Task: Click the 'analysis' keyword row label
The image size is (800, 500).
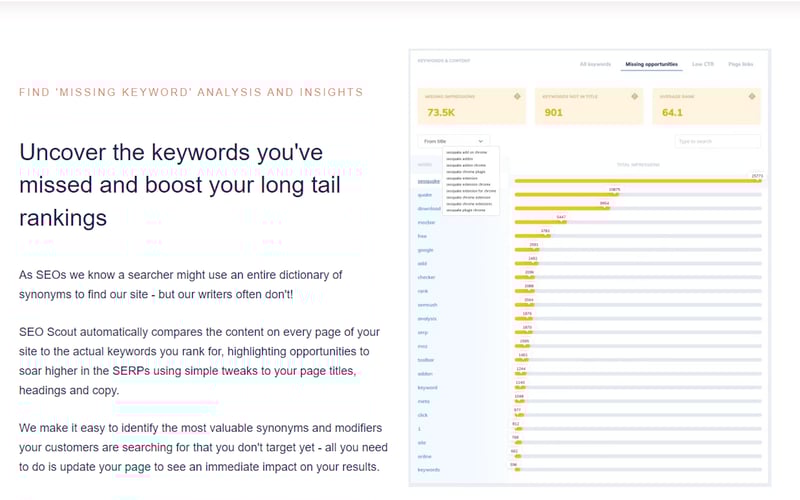Action: click(x=427, y=318)
